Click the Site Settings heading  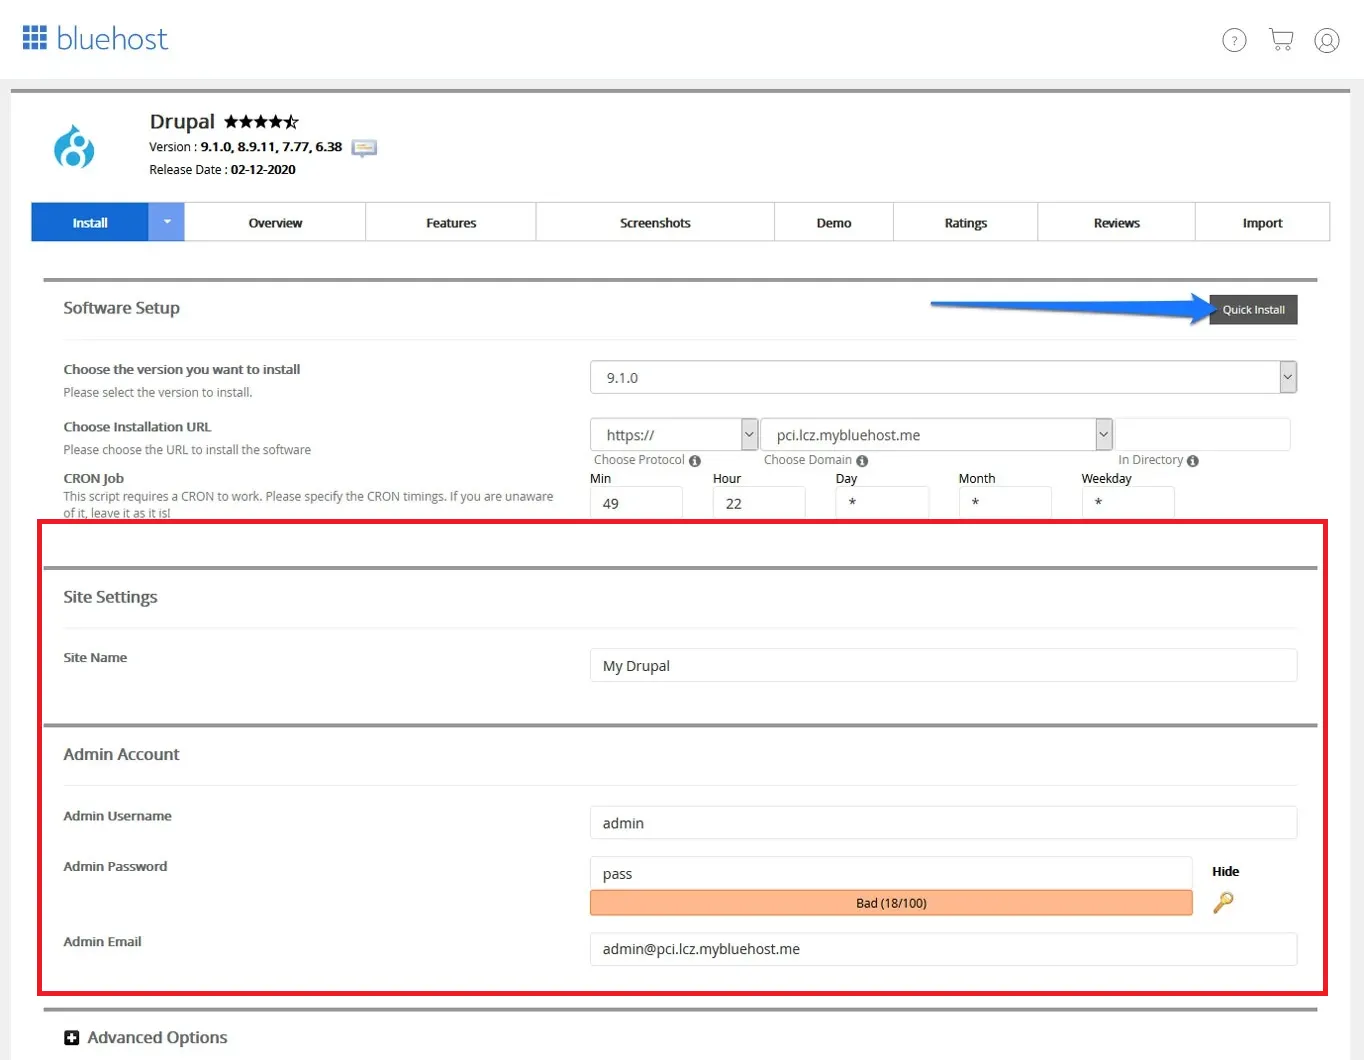[x=110, y=597]
